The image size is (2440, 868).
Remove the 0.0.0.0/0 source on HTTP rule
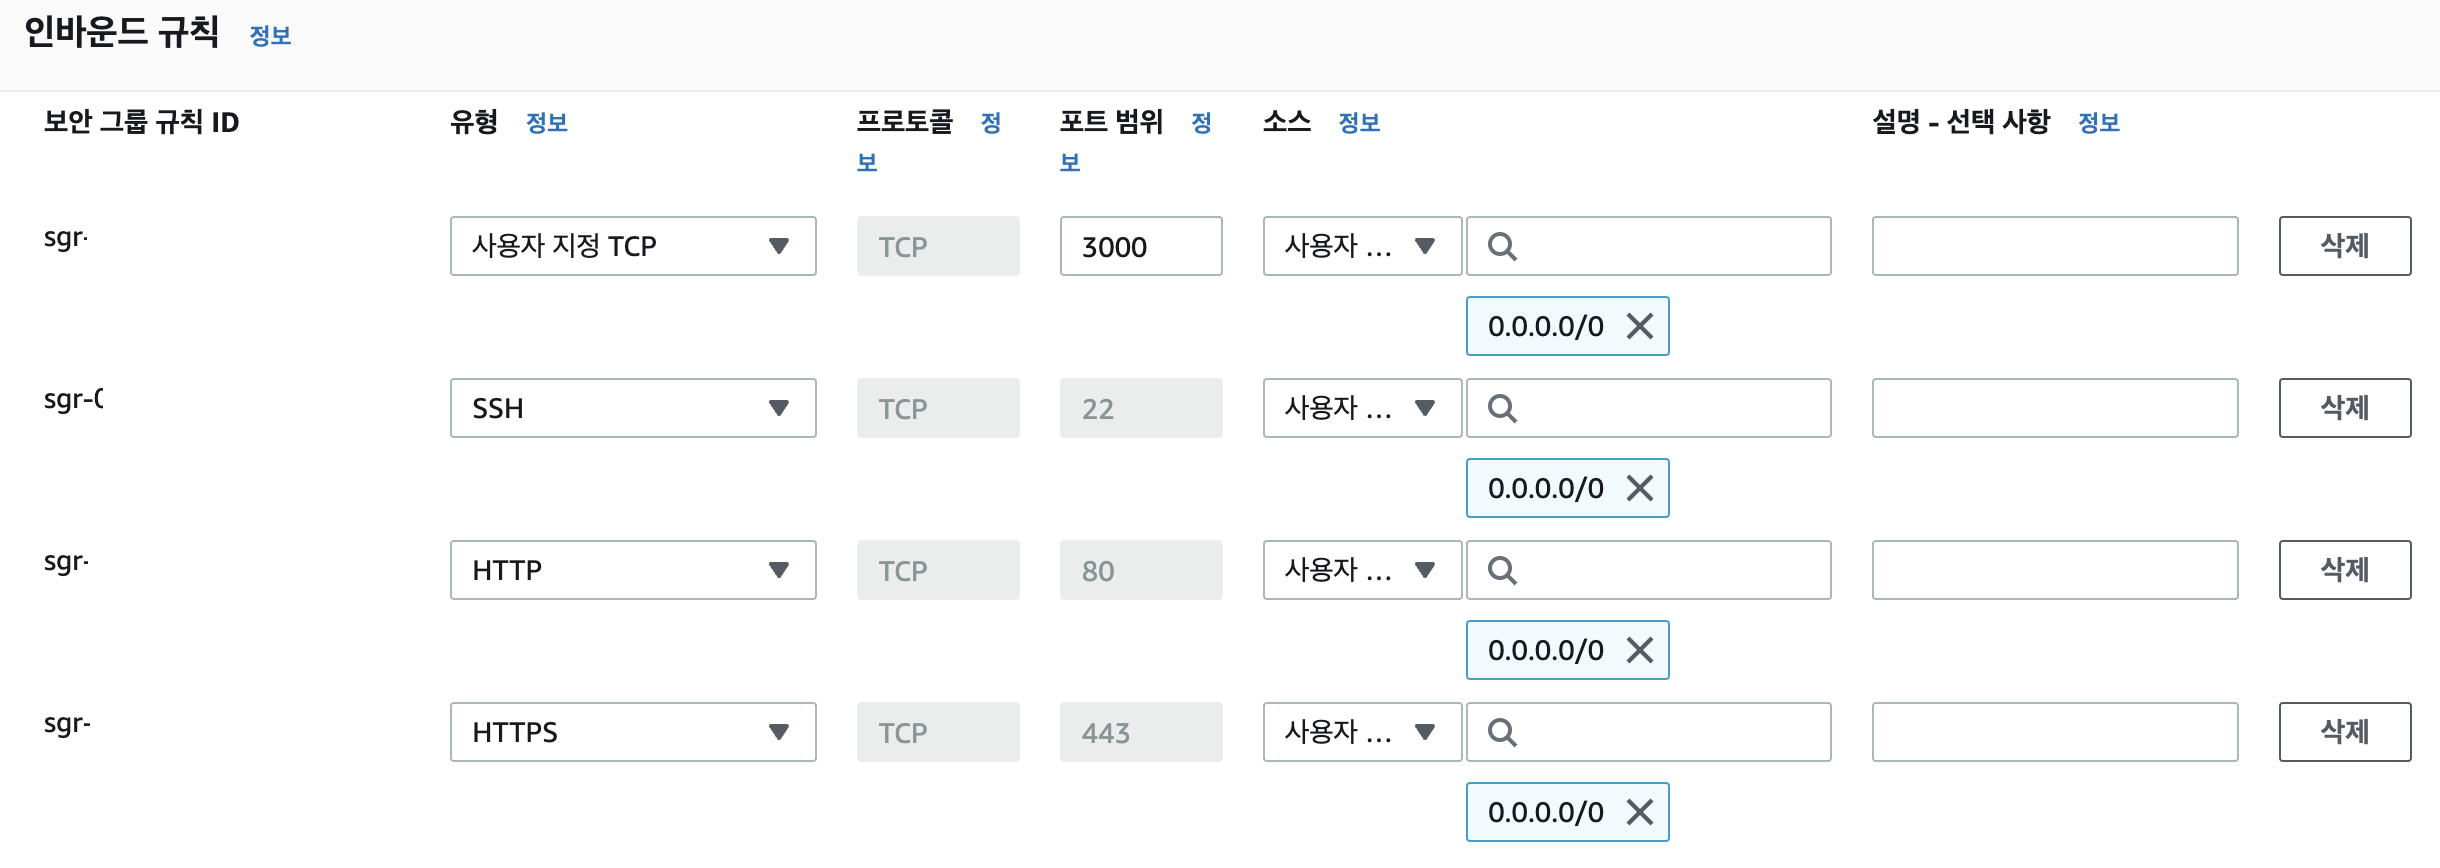tap(1639, 650)
